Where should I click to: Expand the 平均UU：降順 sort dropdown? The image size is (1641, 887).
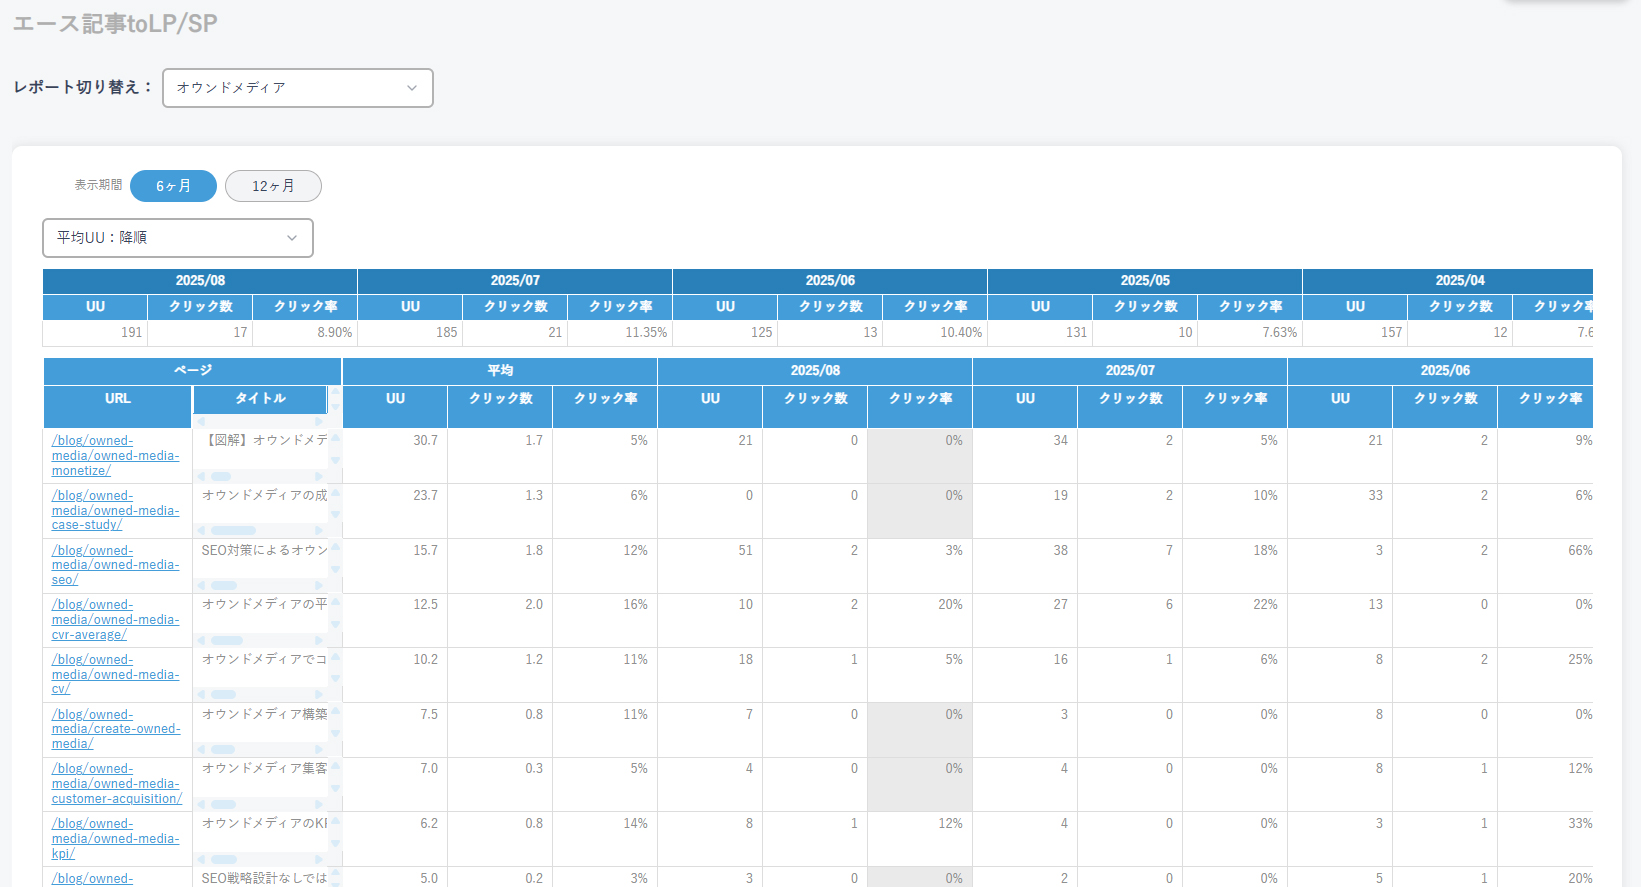[177, 238]
